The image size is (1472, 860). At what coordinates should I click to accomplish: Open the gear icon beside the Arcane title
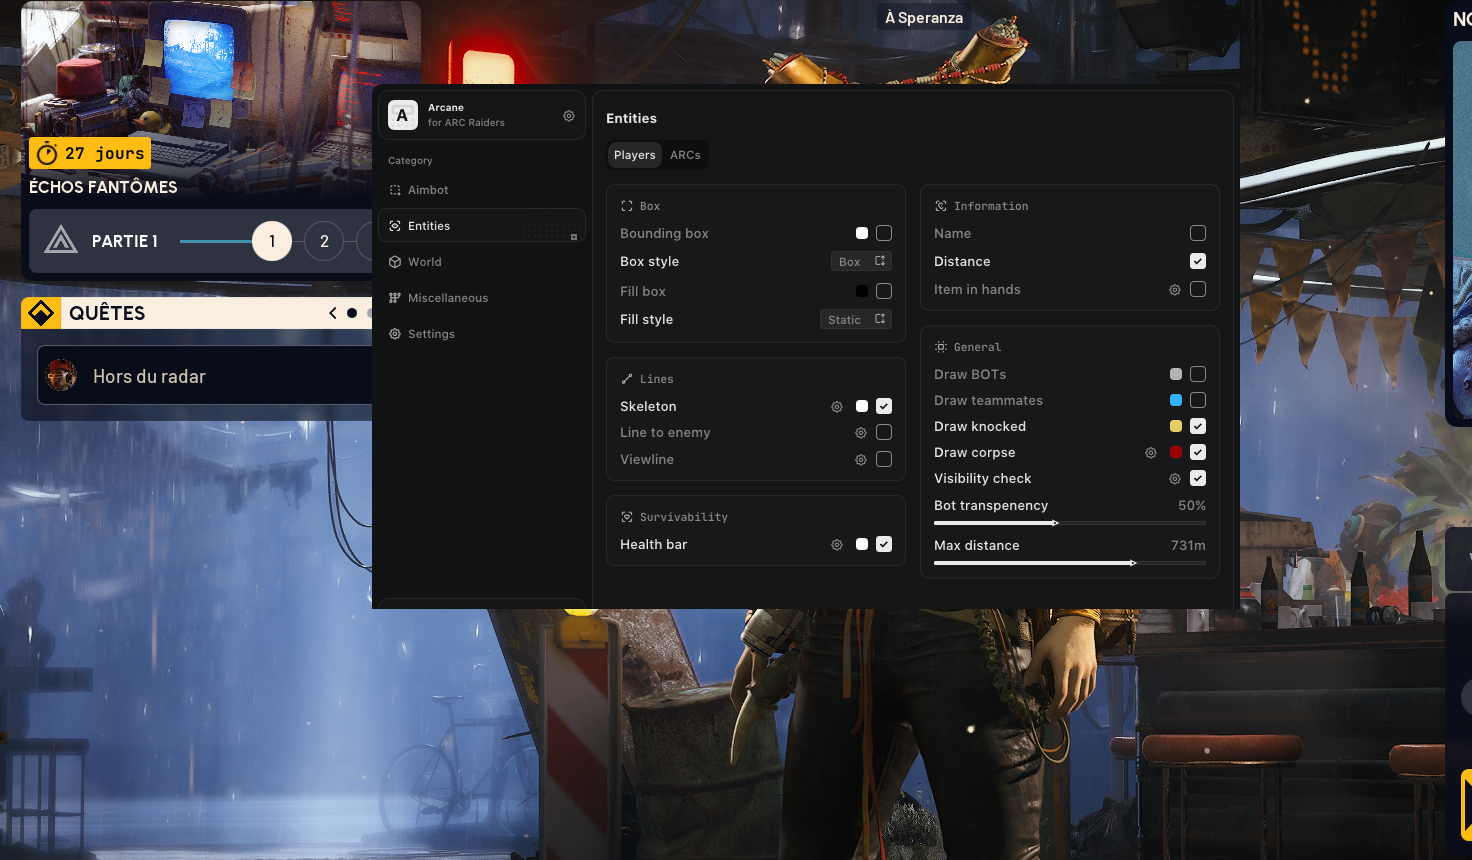coord(569,116)
